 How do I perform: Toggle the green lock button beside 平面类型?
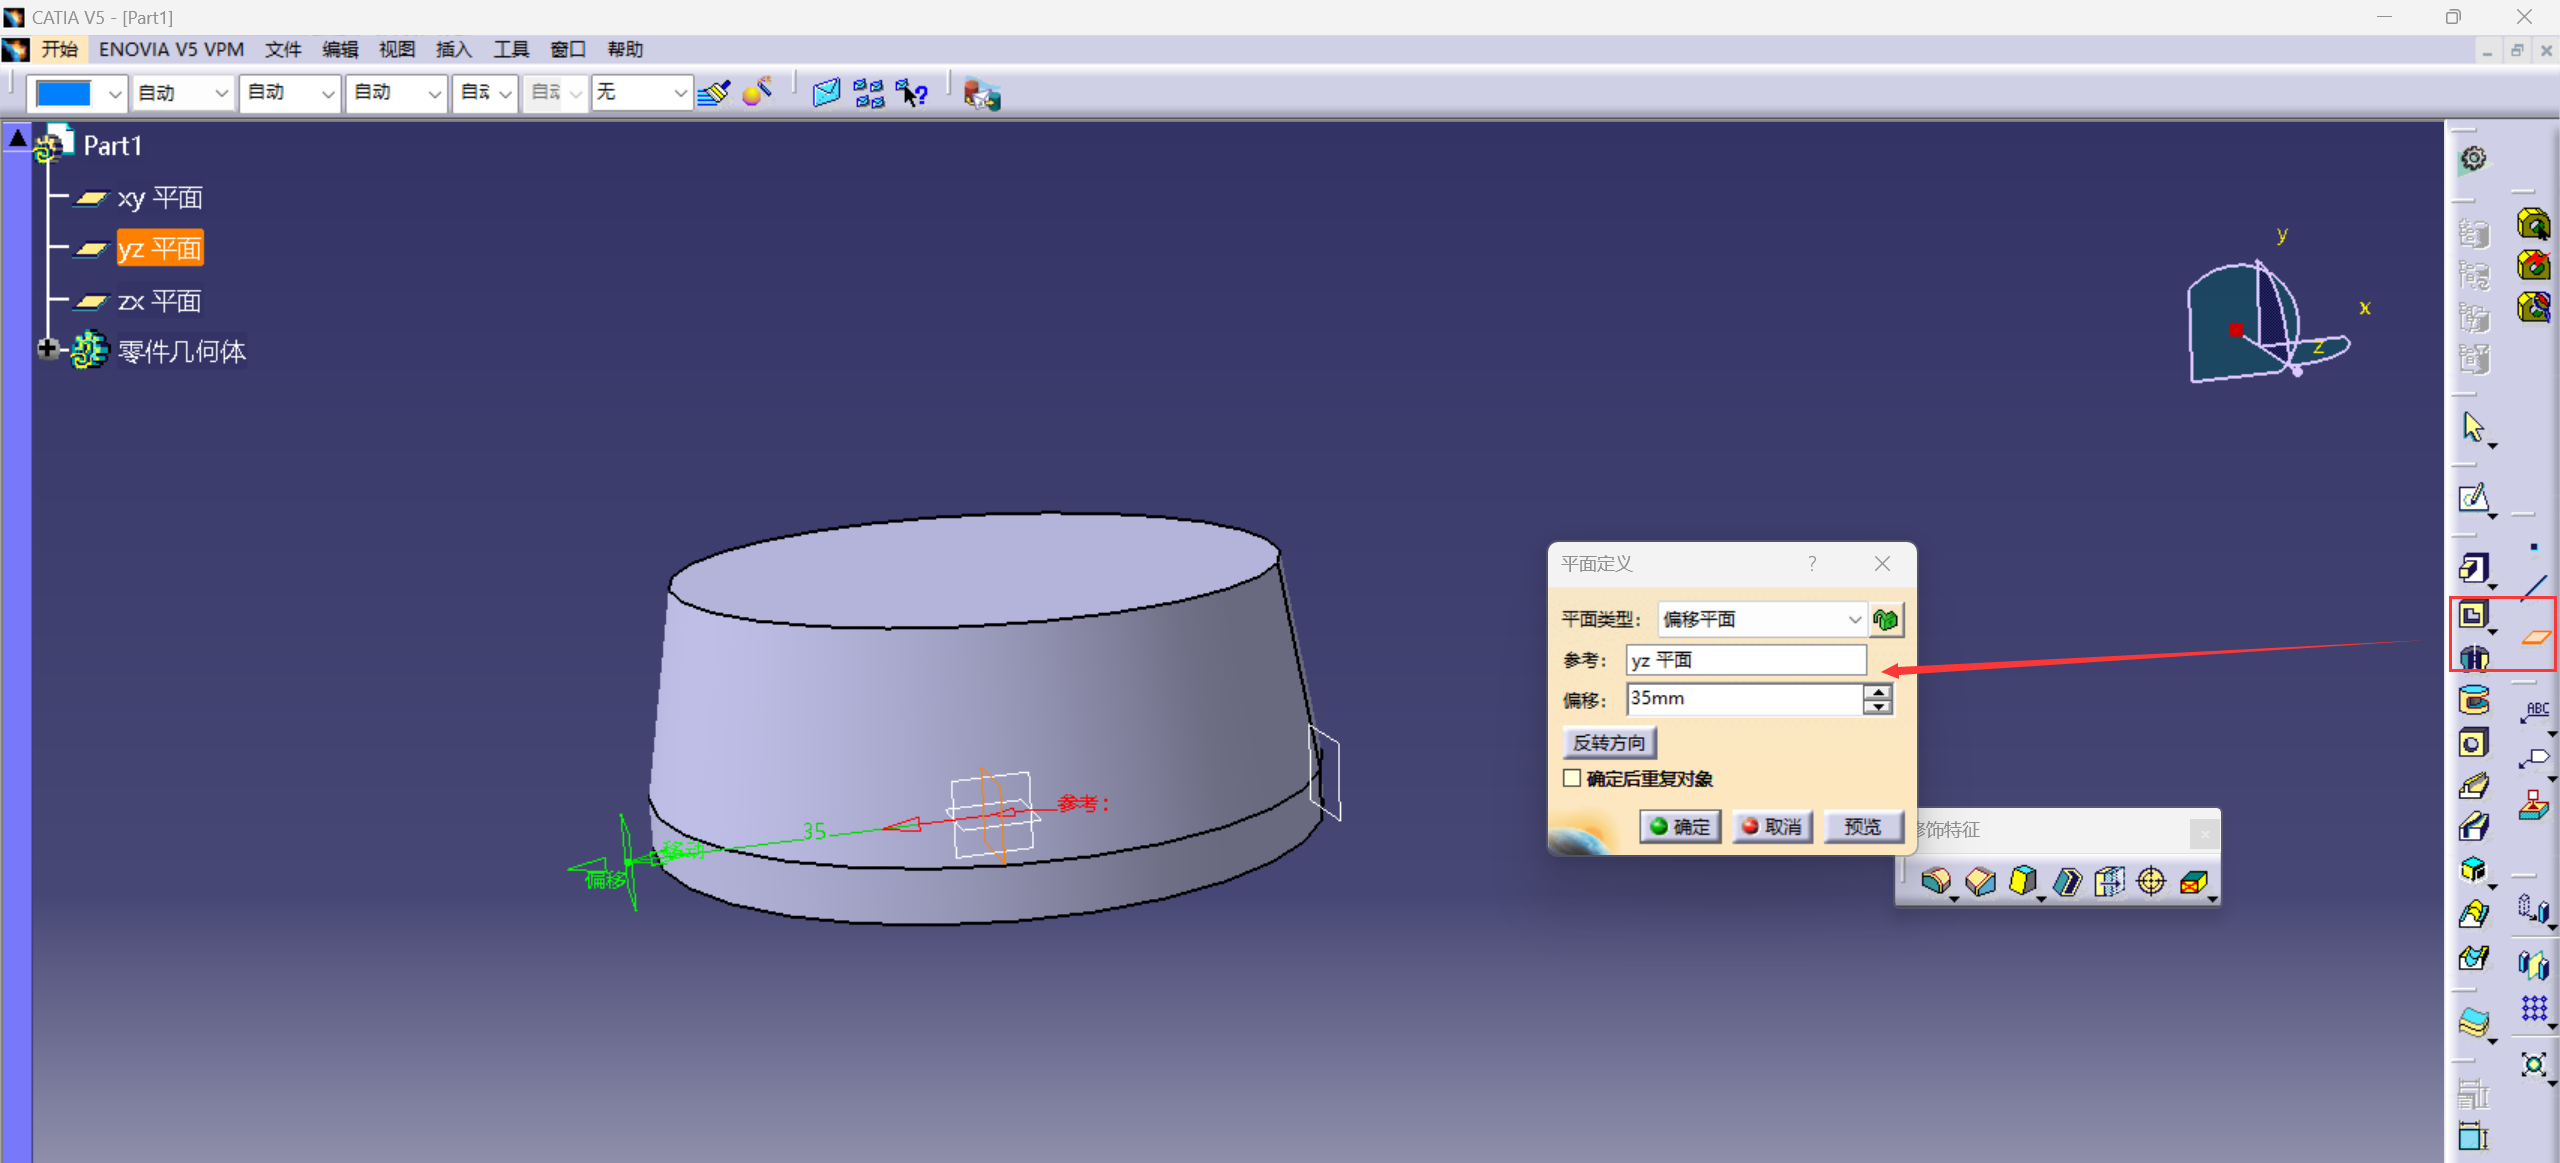[x=1886, y=620]
